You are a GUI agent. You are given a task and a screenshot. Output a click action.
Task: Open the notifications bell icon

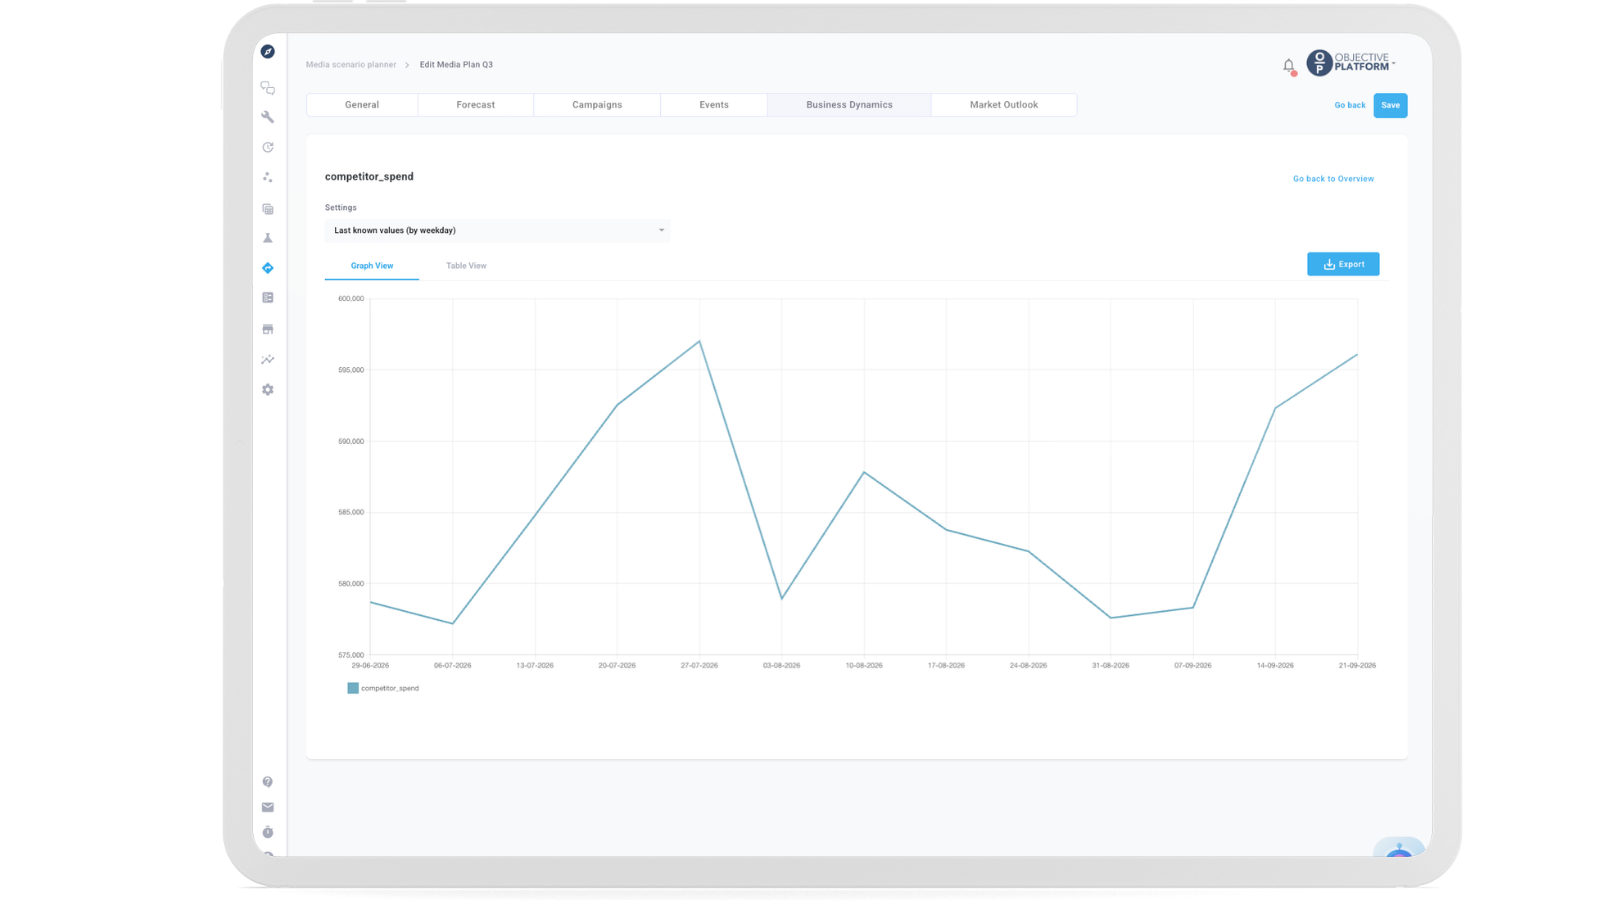click(x=1289, y=66)
